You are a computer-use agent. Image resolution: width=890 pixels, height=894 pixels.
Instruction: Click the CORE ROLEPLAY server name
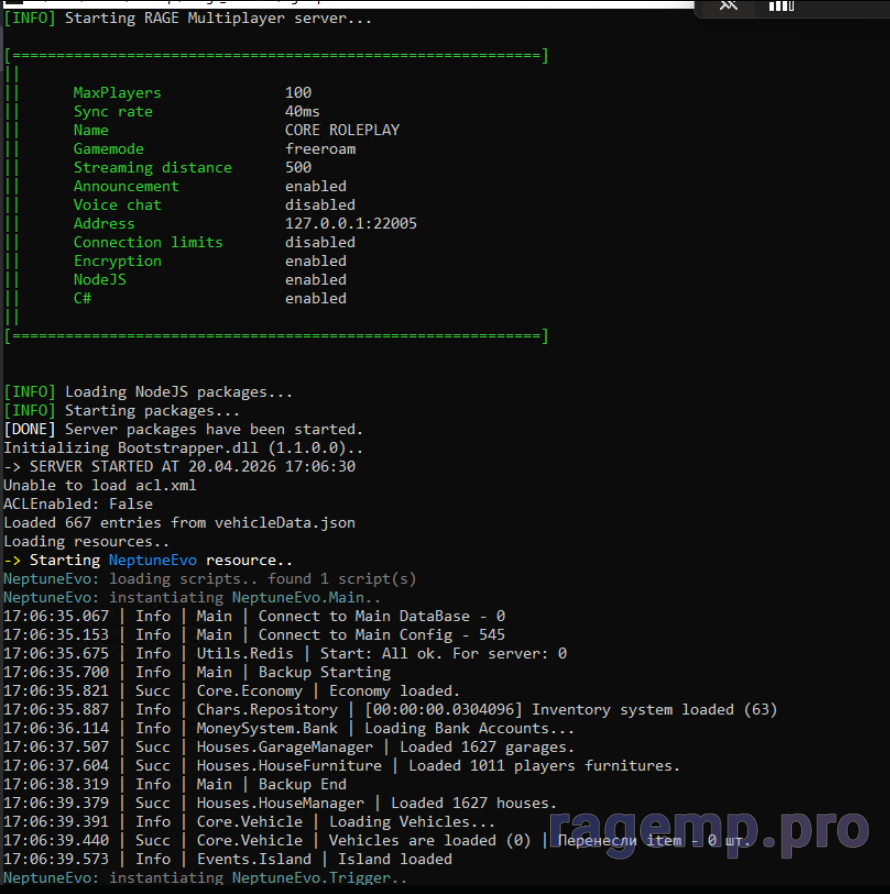342,130
